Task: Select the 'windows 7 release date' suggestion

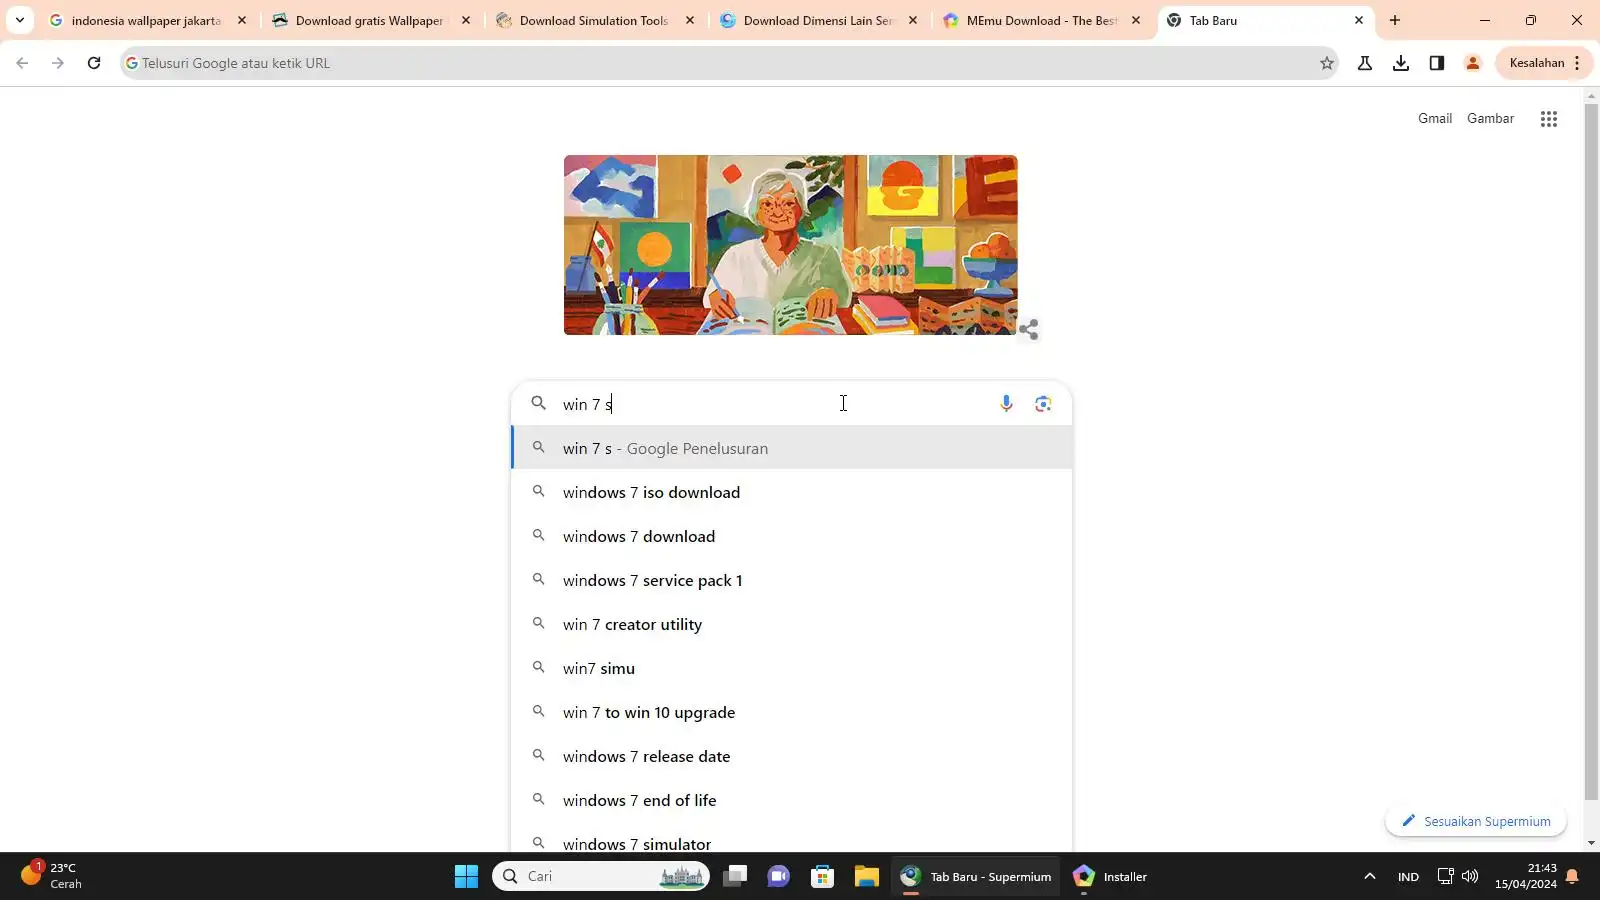Action: tap(792, 756)
